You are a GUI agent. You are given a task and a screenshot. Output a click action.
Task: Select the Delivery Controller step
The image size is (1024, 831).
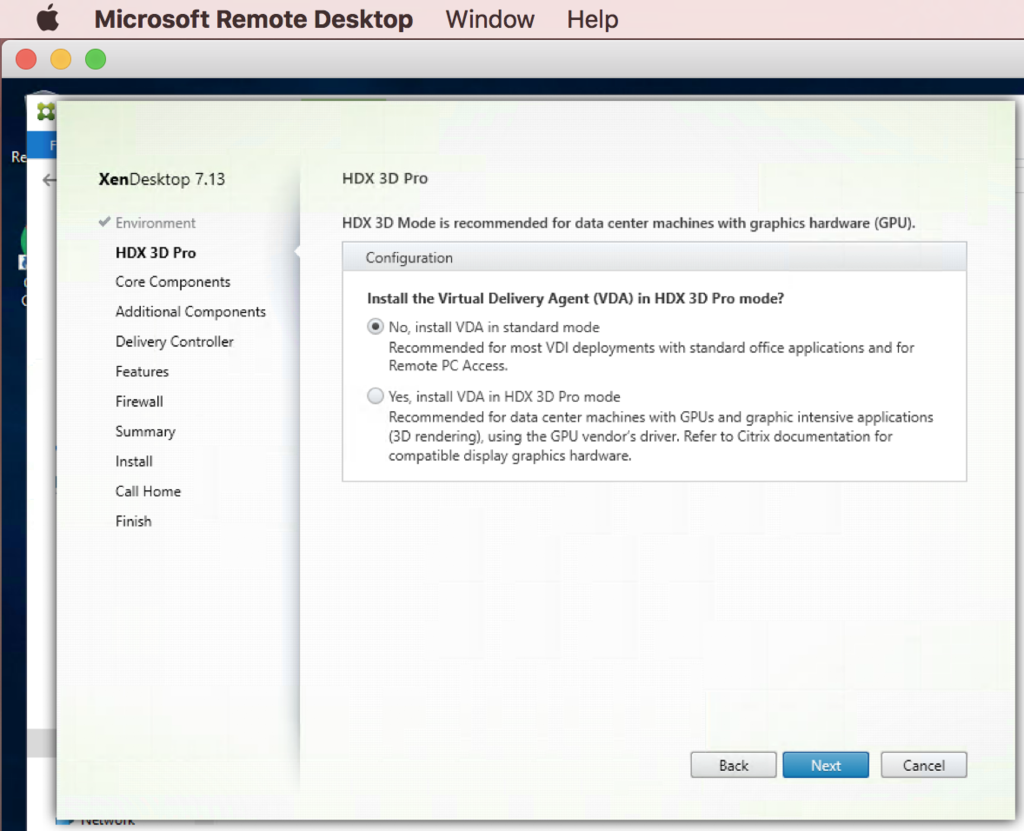[174, 342]
